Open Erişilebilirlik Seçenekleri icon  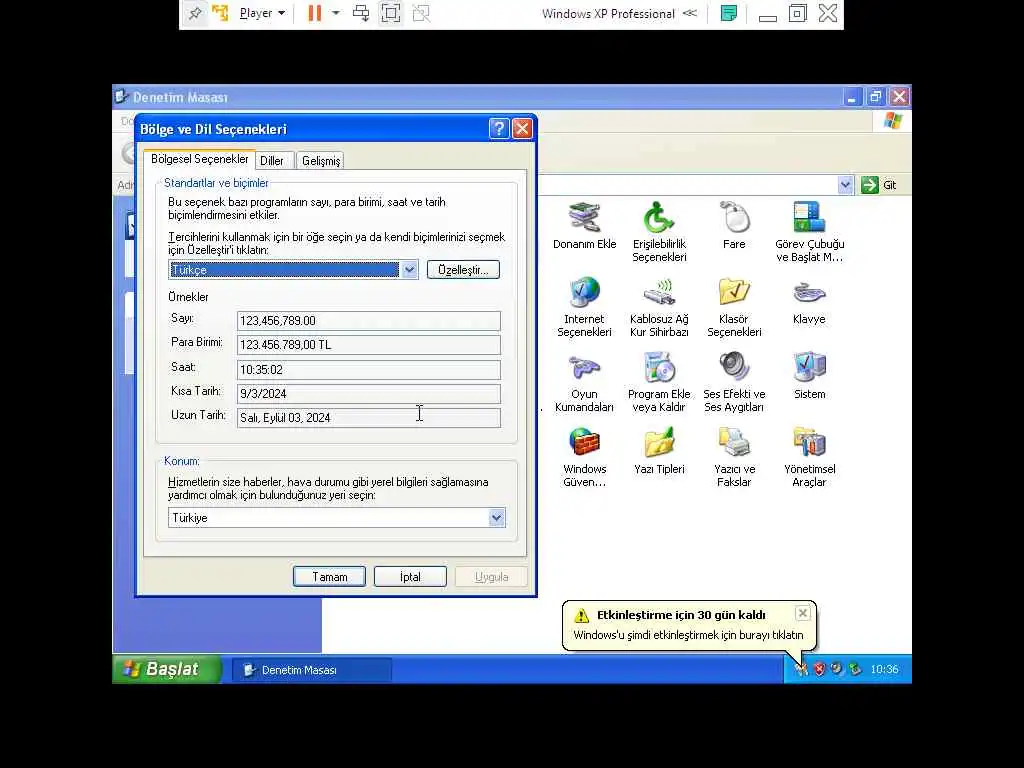pyautogui.click(x=659, y=232)
